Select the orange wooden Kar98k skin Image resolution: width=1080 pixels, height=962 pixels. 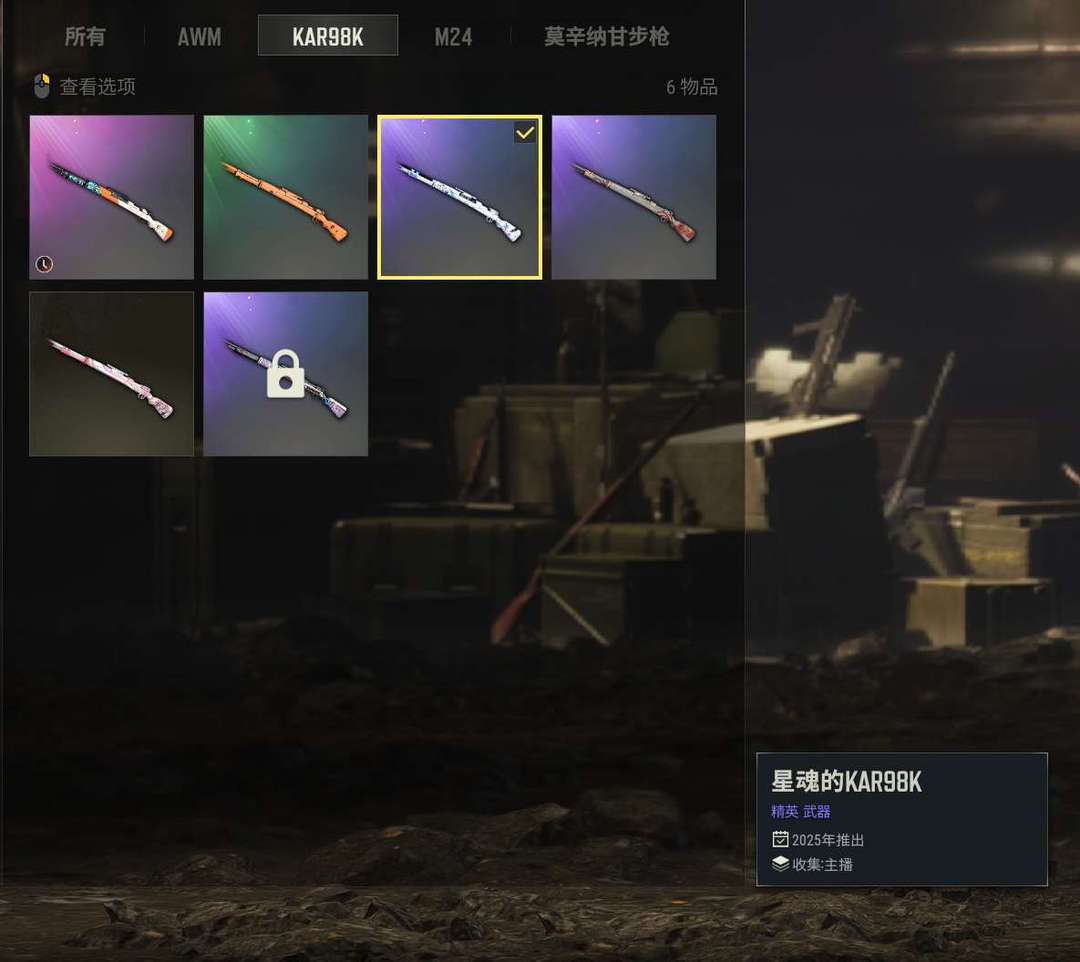coord(286,197)
